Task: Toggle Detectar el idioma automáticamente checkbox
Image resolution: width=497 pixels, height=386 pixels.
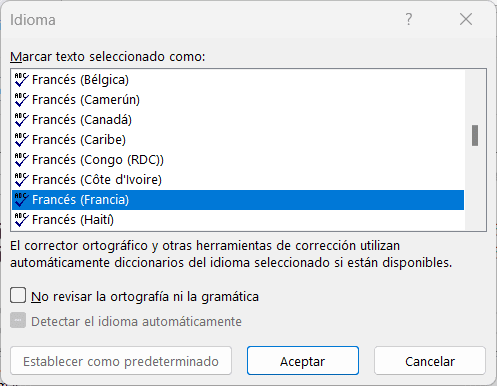Action: pyautogui.click(x=18, y=320)
